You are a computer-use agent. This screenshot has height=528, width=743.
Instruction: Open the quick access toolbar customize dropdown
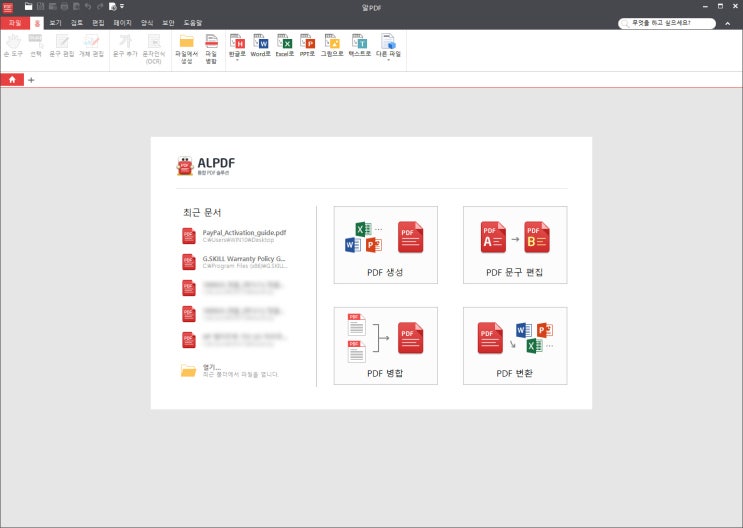click(122, 6)
